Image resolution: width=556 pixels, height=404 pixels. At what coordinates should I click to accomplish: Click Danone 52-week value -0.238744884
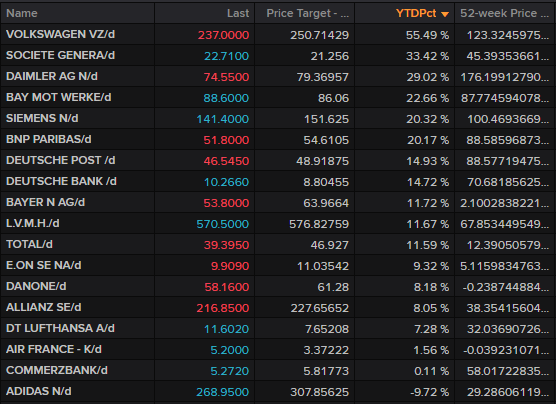click(506, 287)
